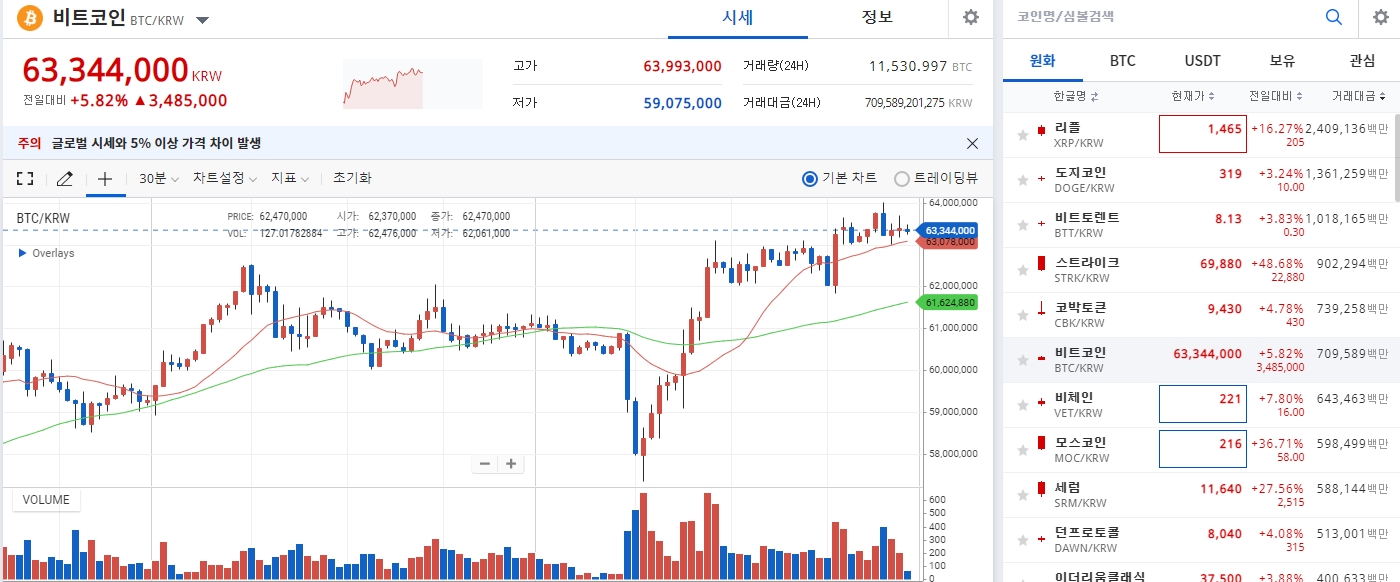The width and height of the screenshot is (1400, 582).
Task: Zoom out the chart with minus button
Action: point(485,463)
